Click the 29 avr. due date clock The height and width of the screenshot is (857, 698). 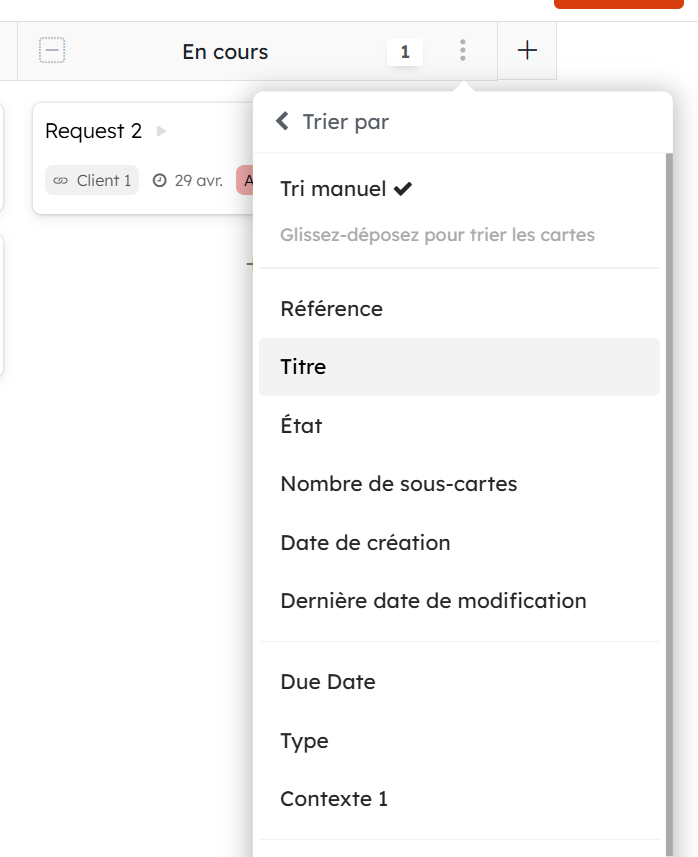[x=159, y=181]
